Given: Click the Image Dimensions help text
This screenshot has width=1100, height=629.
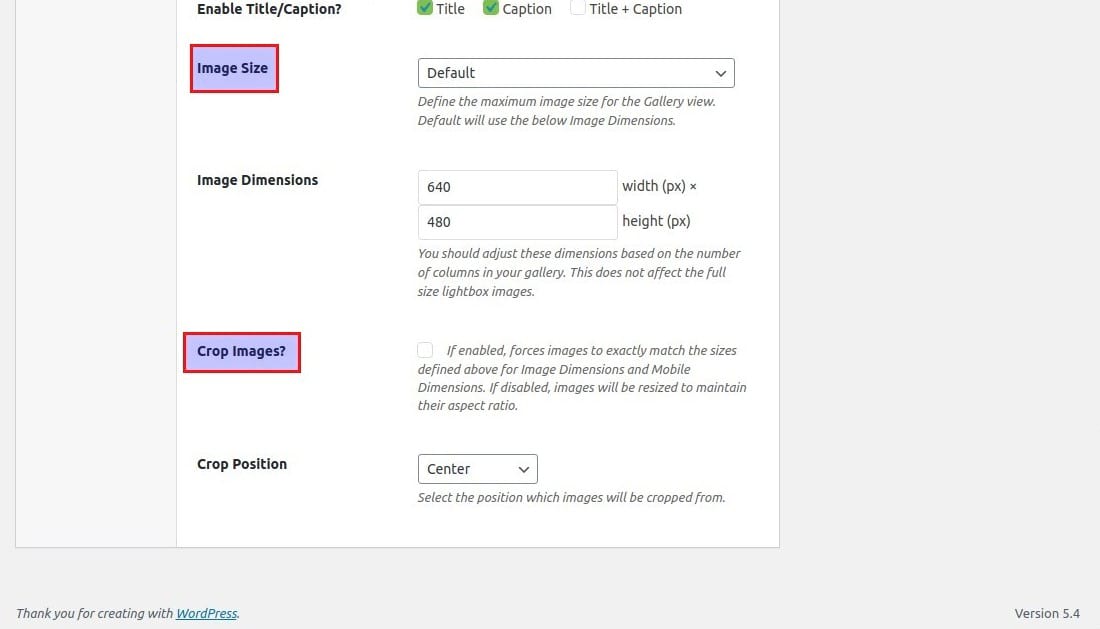Looking at the screenshot, I should 578,272.
